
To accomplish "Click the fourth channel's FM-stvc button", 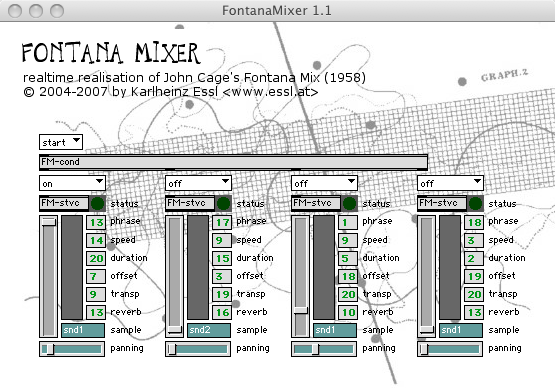I will (442, 203).
